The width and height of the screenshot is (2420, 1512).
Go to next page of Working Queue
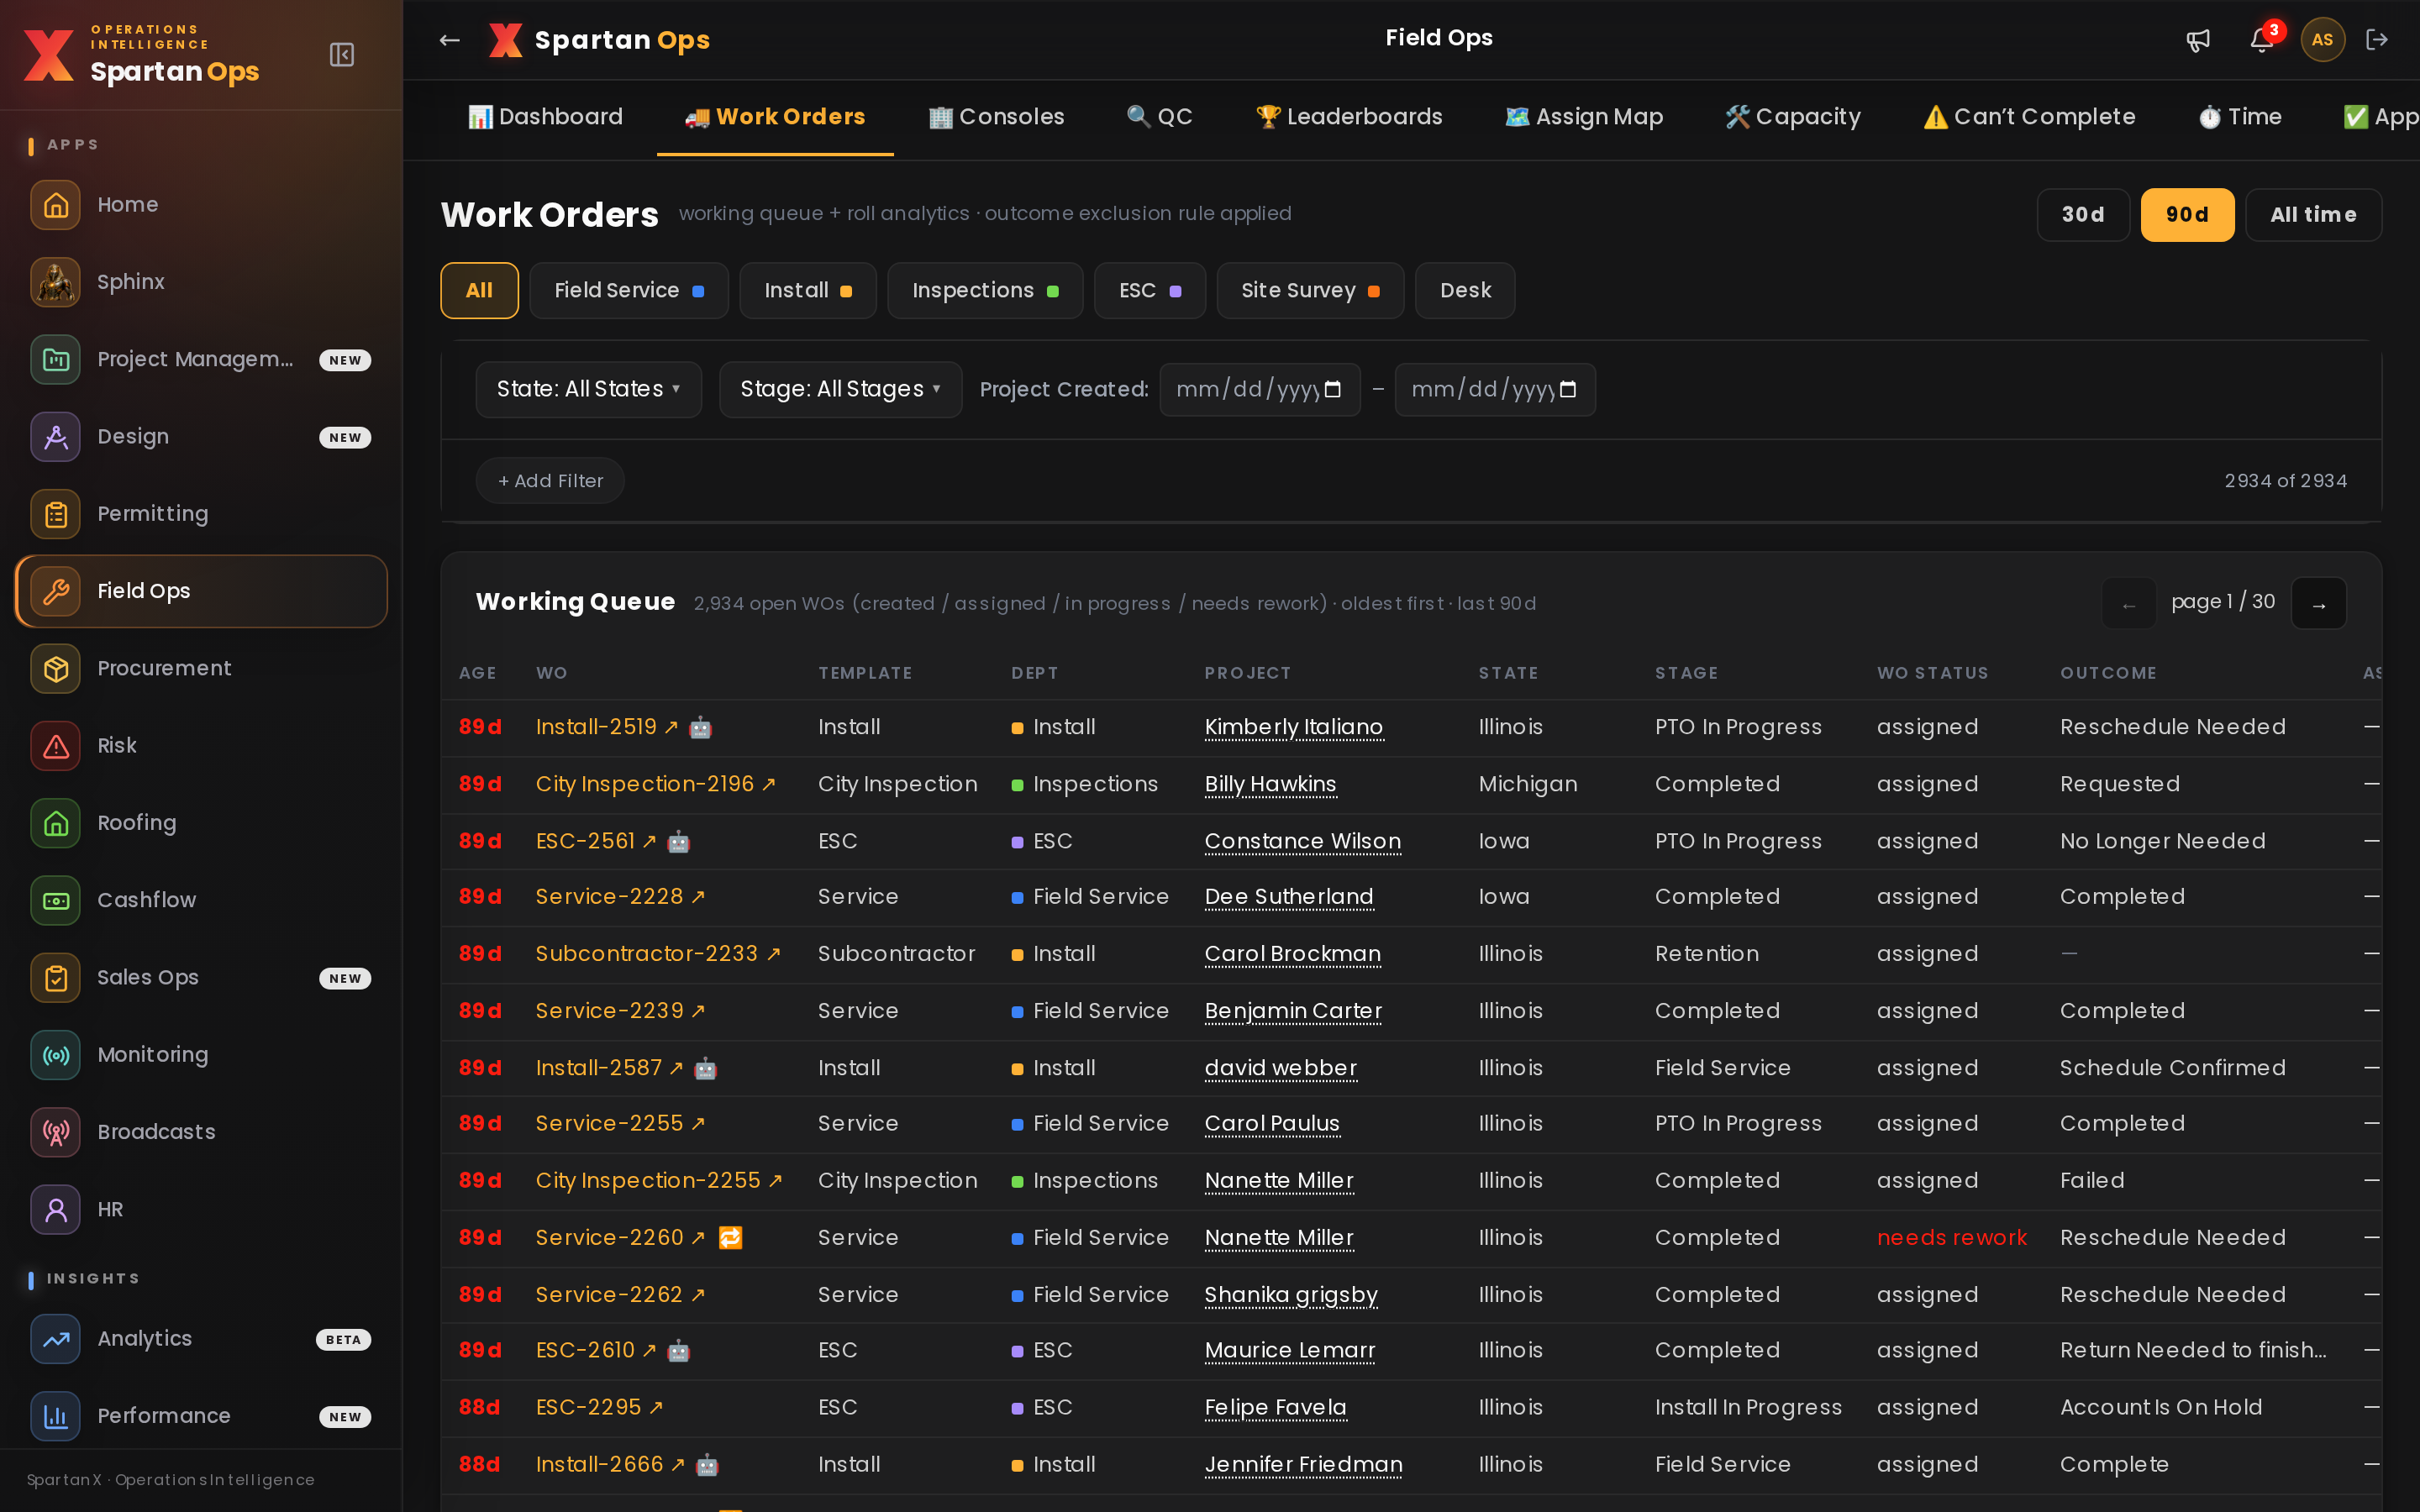point(2318,603)
